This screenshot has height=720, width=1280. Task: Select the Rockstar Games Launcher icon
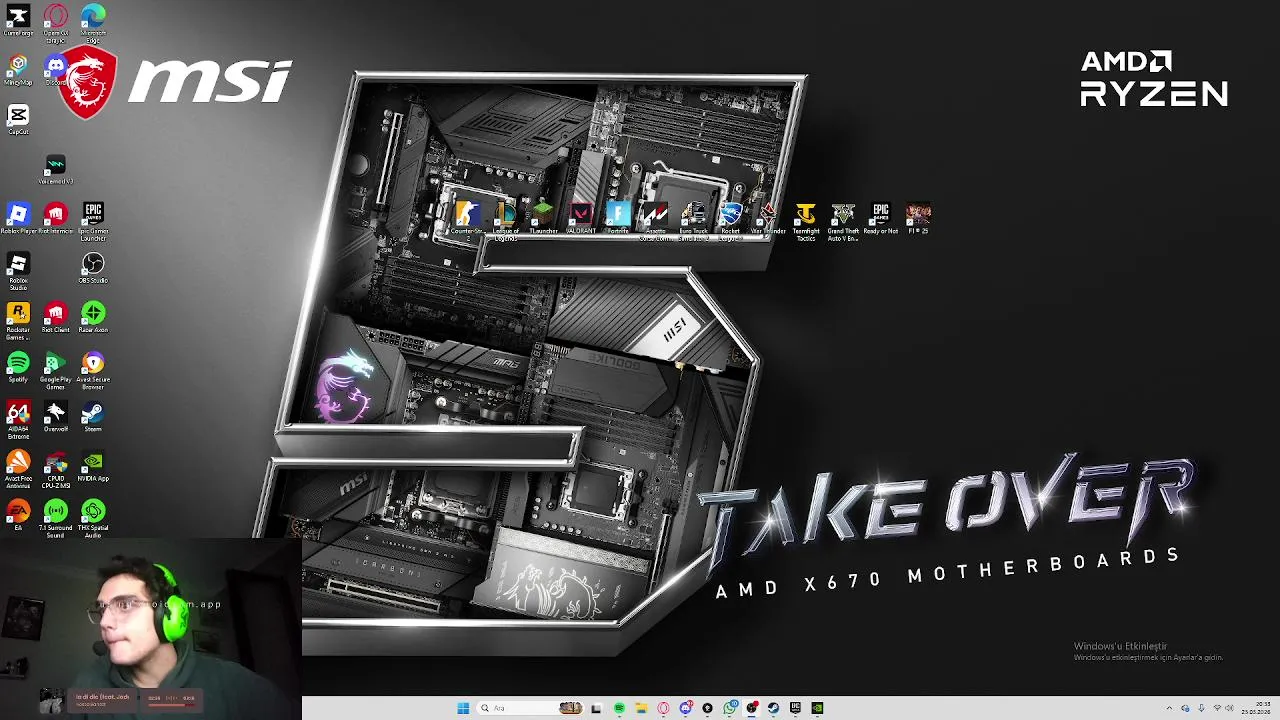tap(18, 321)
